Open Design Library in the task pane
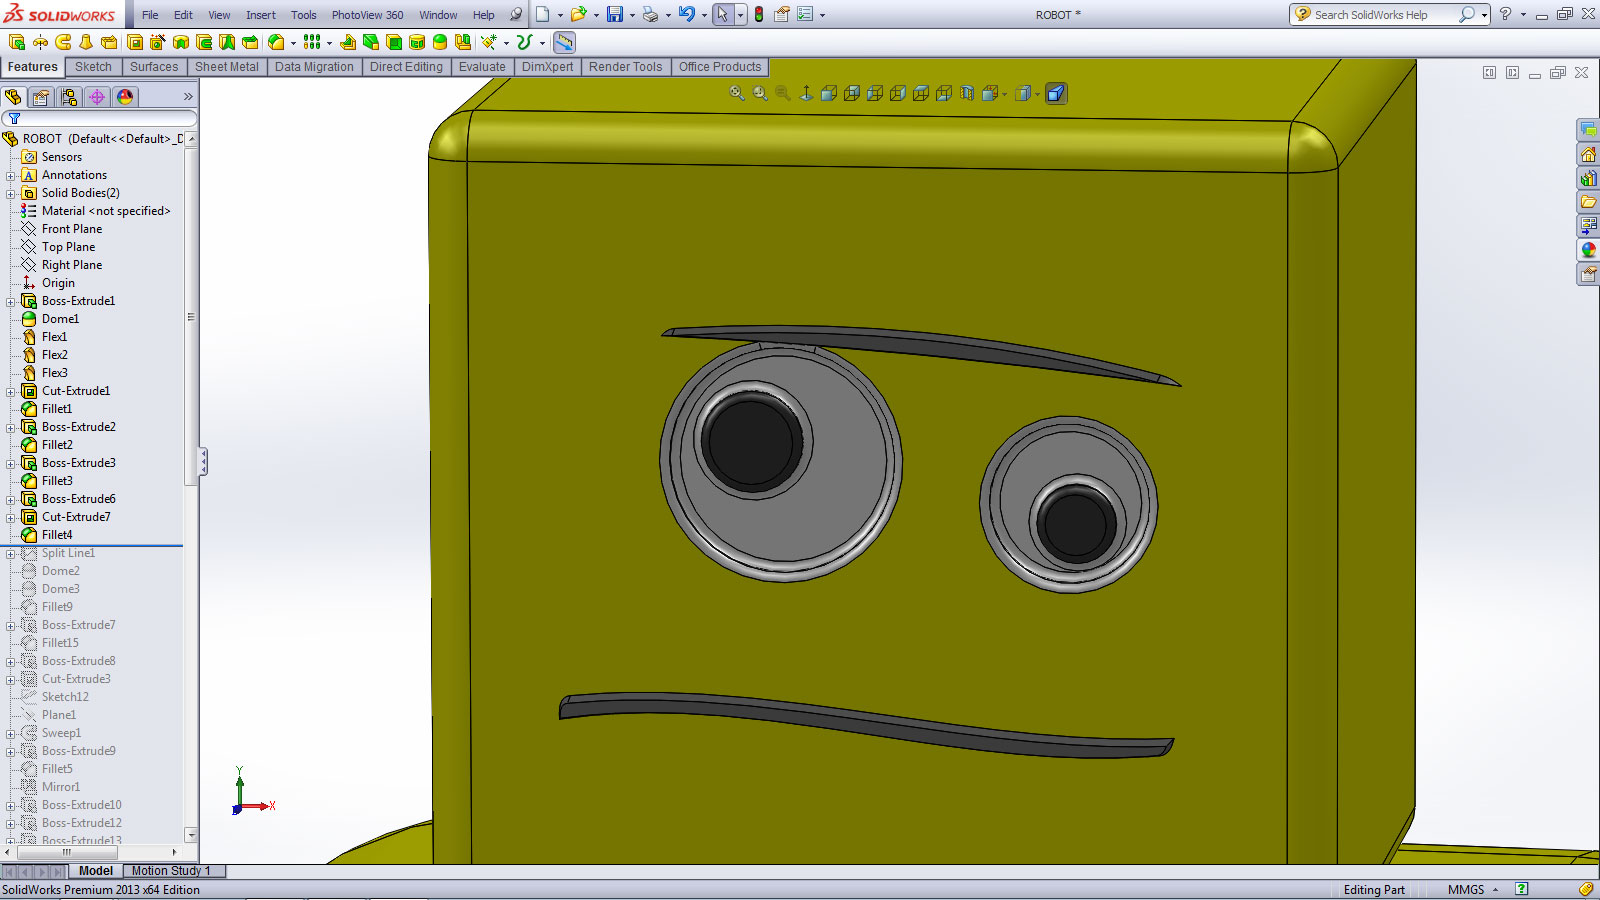This screenshot has height=900, width=1600. [x=1588, y=178]
